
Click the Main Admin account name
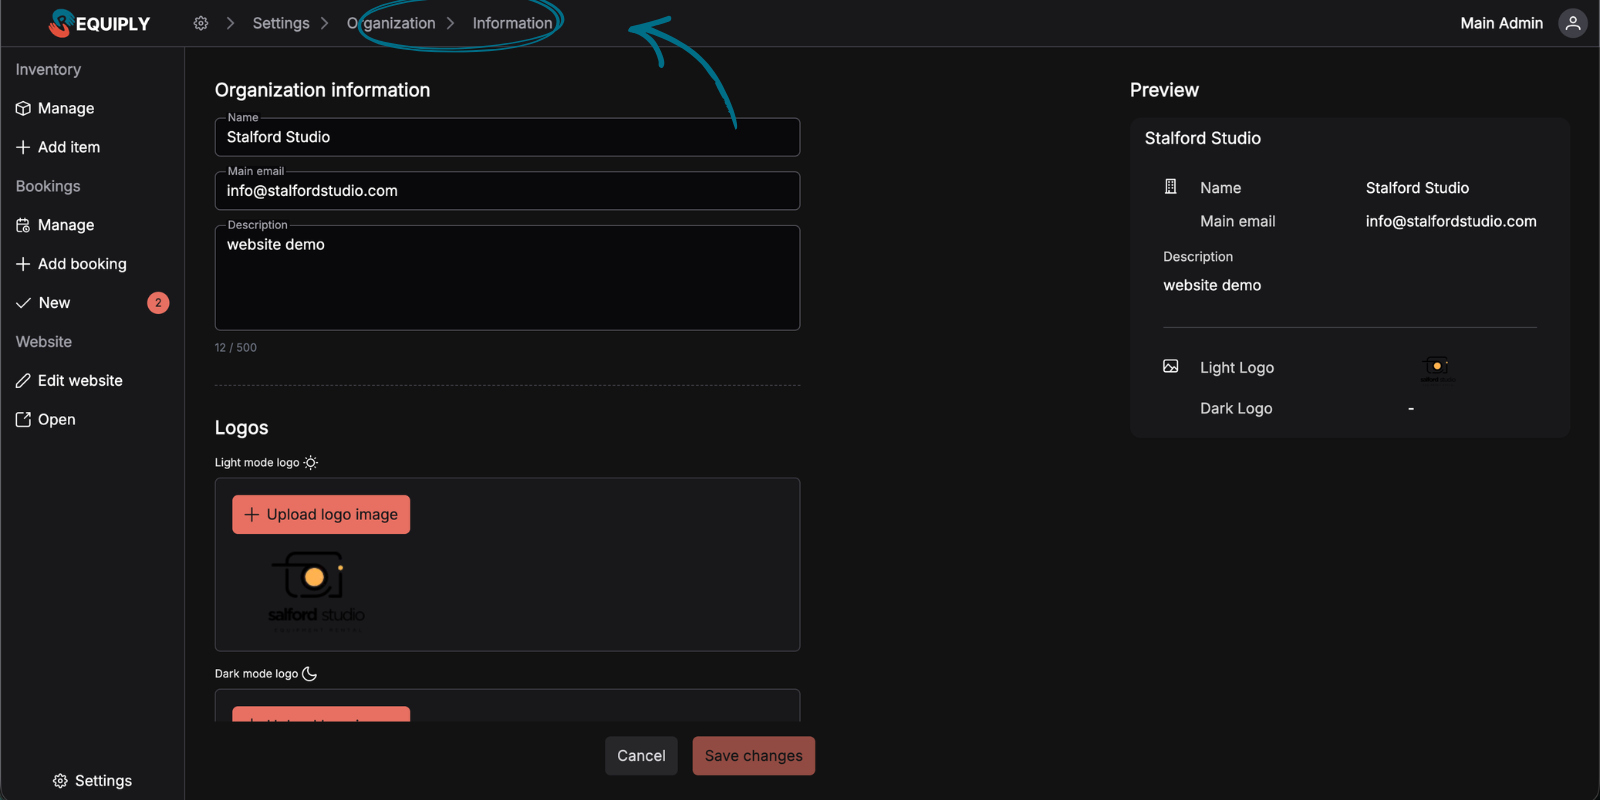click(1501, 23)
